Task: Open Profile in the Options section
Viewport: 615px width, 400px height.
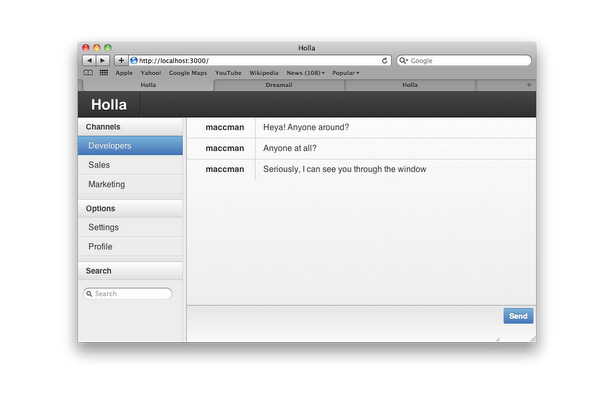Action: click(130, 246)
